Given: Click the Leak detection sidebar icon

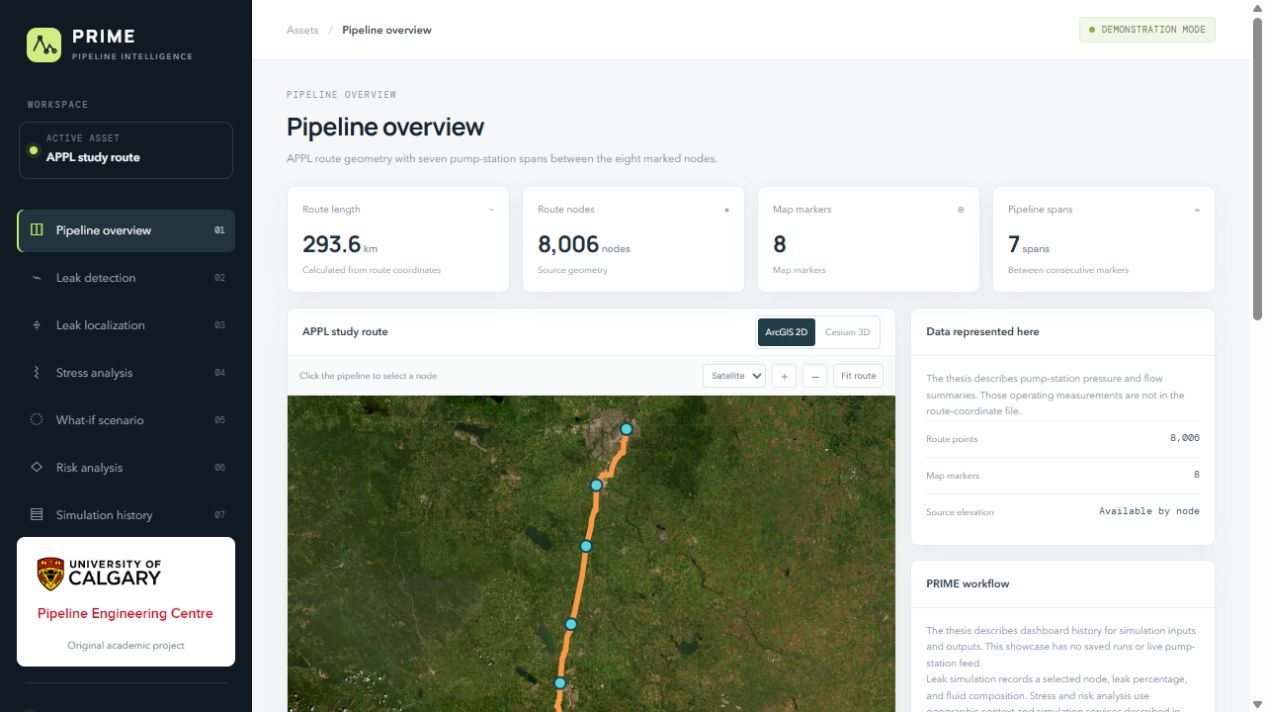Looking at the screenshot, I should click(37, 278).
